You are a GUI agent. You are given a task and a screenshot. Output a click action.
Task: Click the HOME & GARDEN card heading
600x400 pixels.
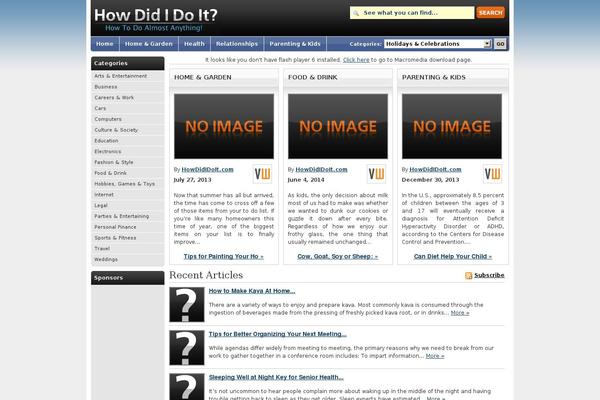203,77
